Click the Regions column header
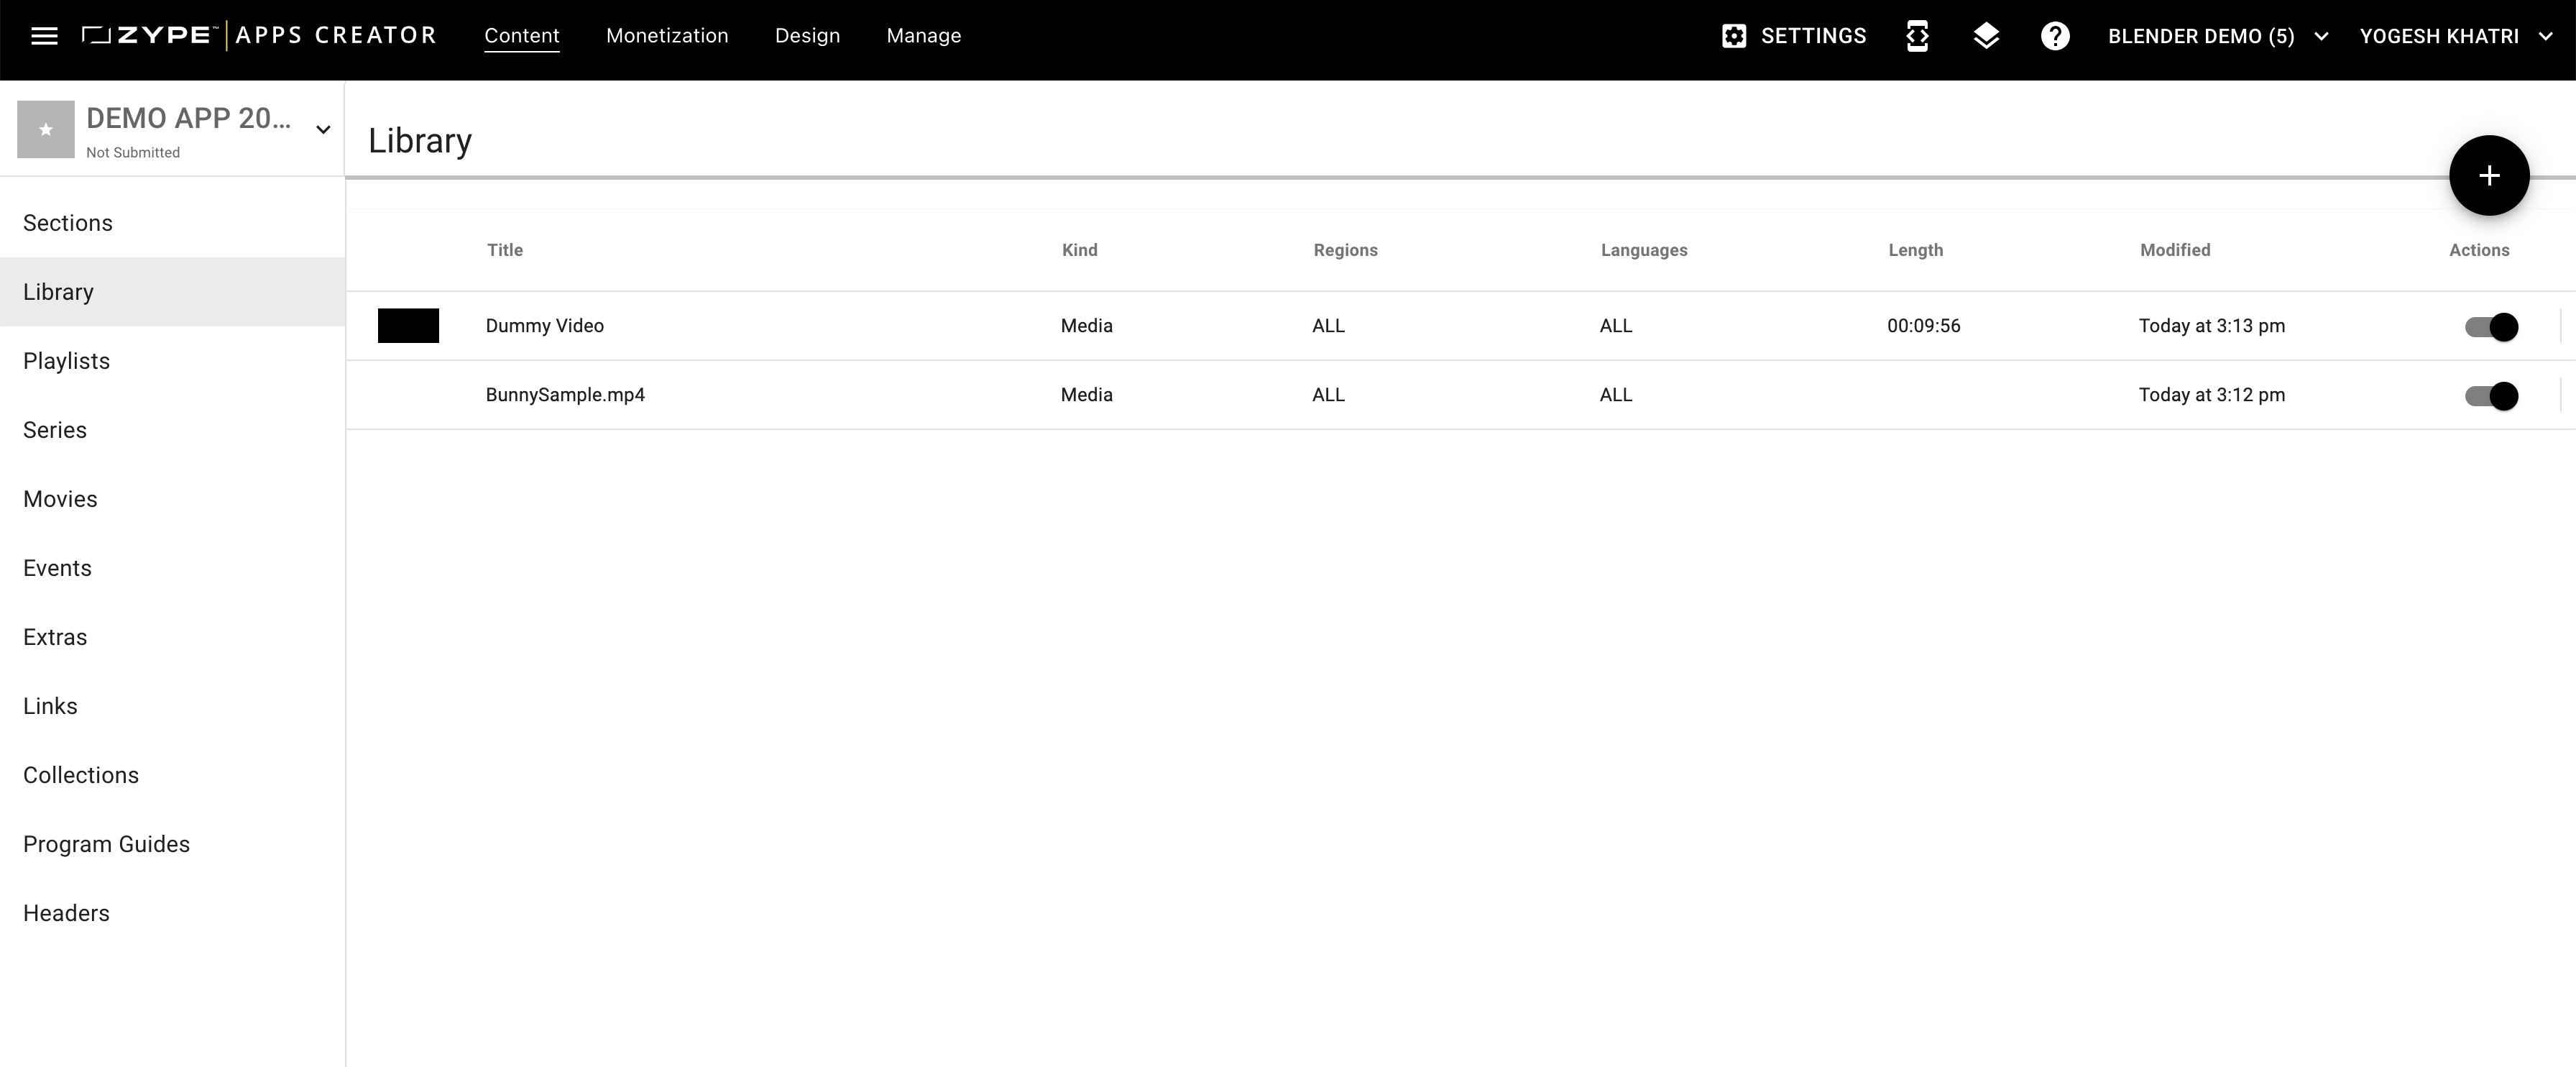This screenshot has width=2576, height=1067. click(x=1345, y=250)
